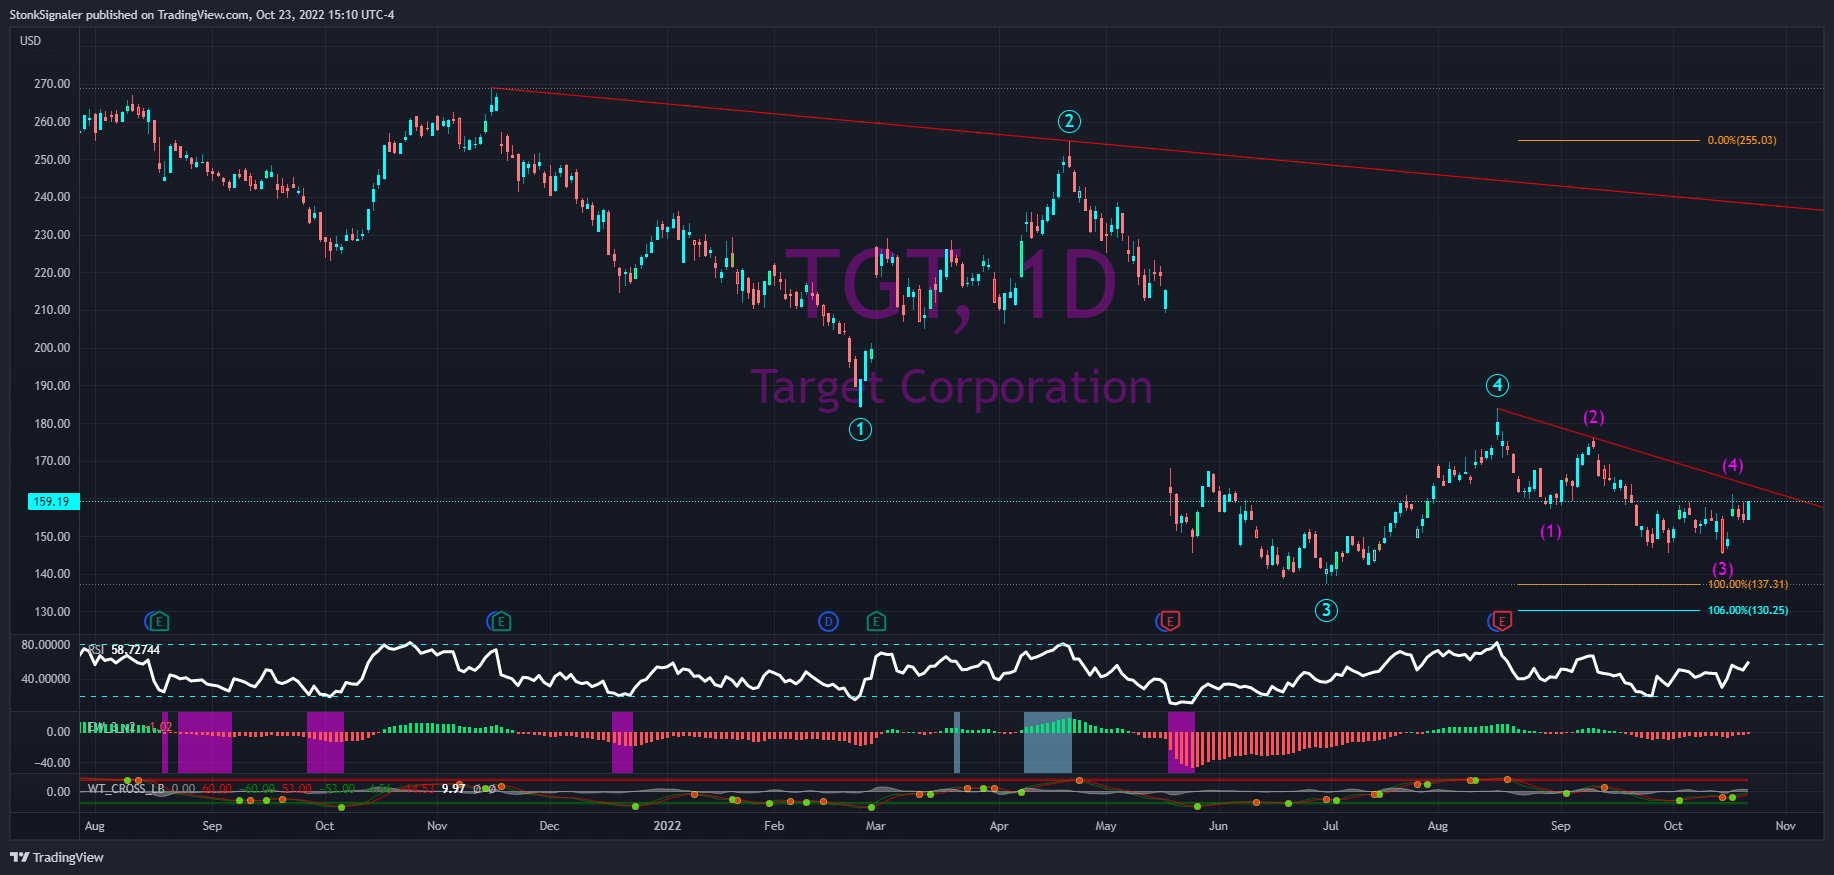
Task: Open the August 2022 red earnings E marker
Action: pos(1502,622)
